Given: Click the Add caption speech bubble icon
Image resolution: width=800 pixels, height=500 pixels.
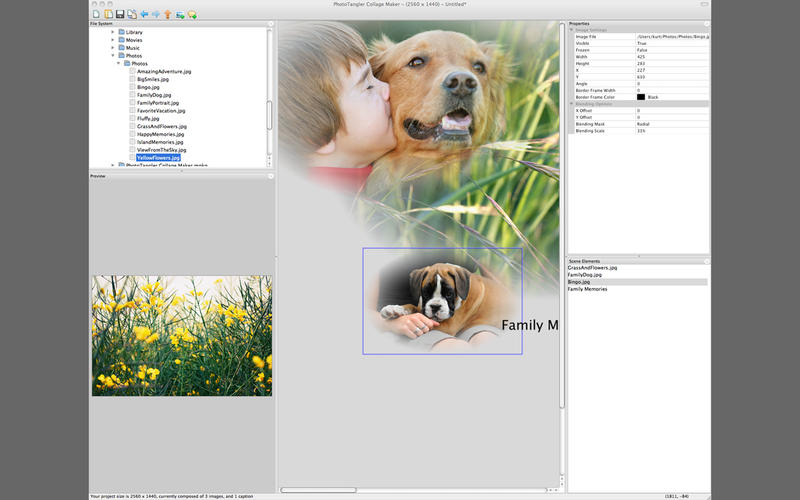Looking at the screenshot, I should (x=192, y=14).
